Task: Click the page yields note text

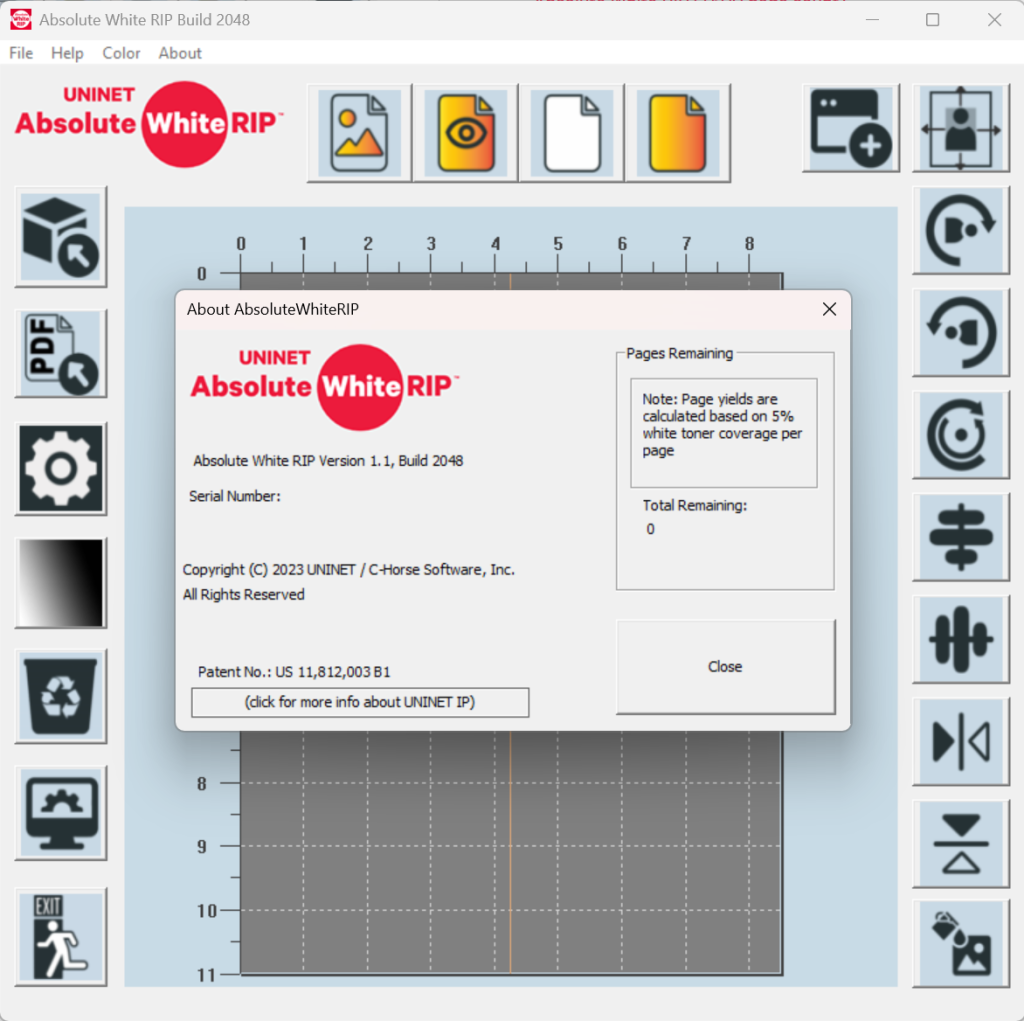Action: click(722, 425)
